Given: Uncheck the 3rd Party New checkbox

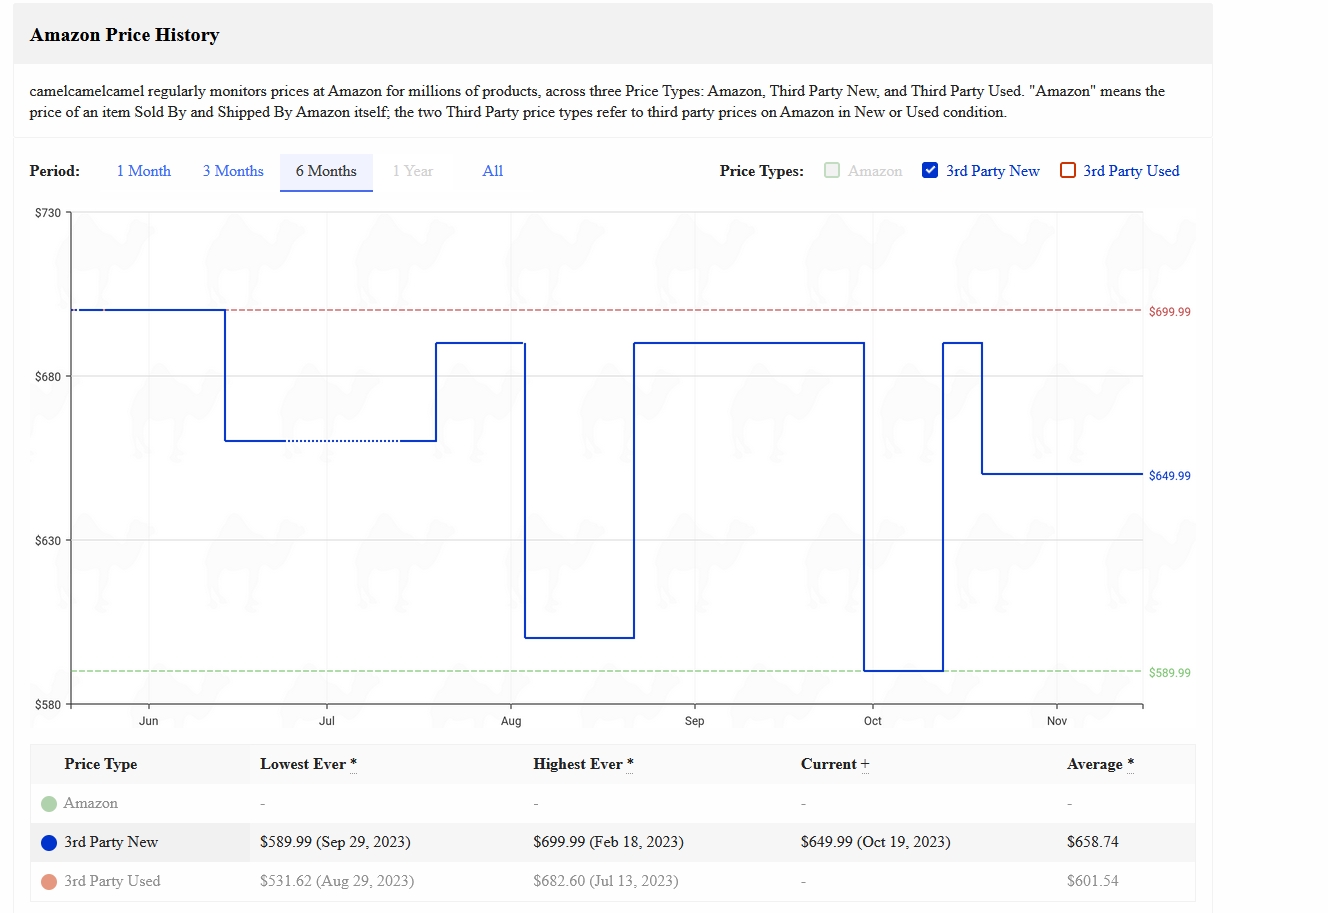Looking at the screenshot, I should click(930, 170).
